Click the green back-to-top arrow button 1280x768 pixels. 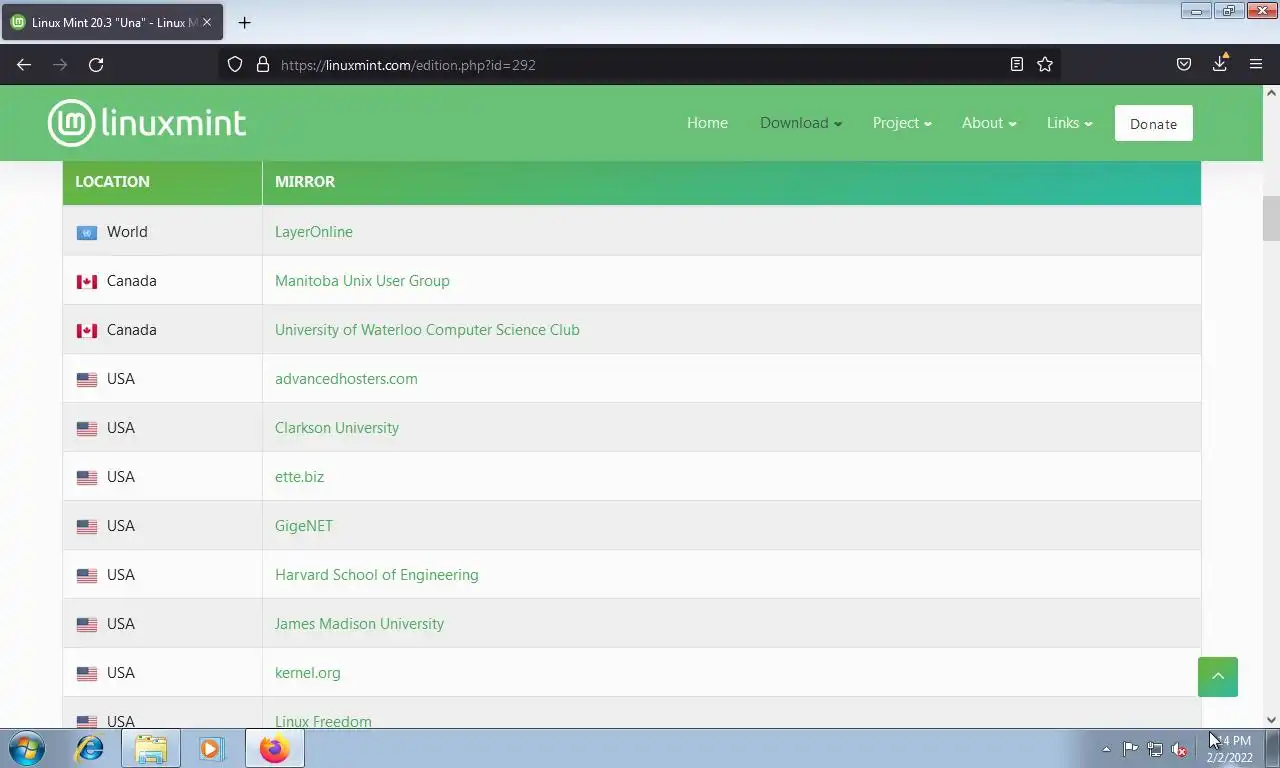coord(1218,677)
